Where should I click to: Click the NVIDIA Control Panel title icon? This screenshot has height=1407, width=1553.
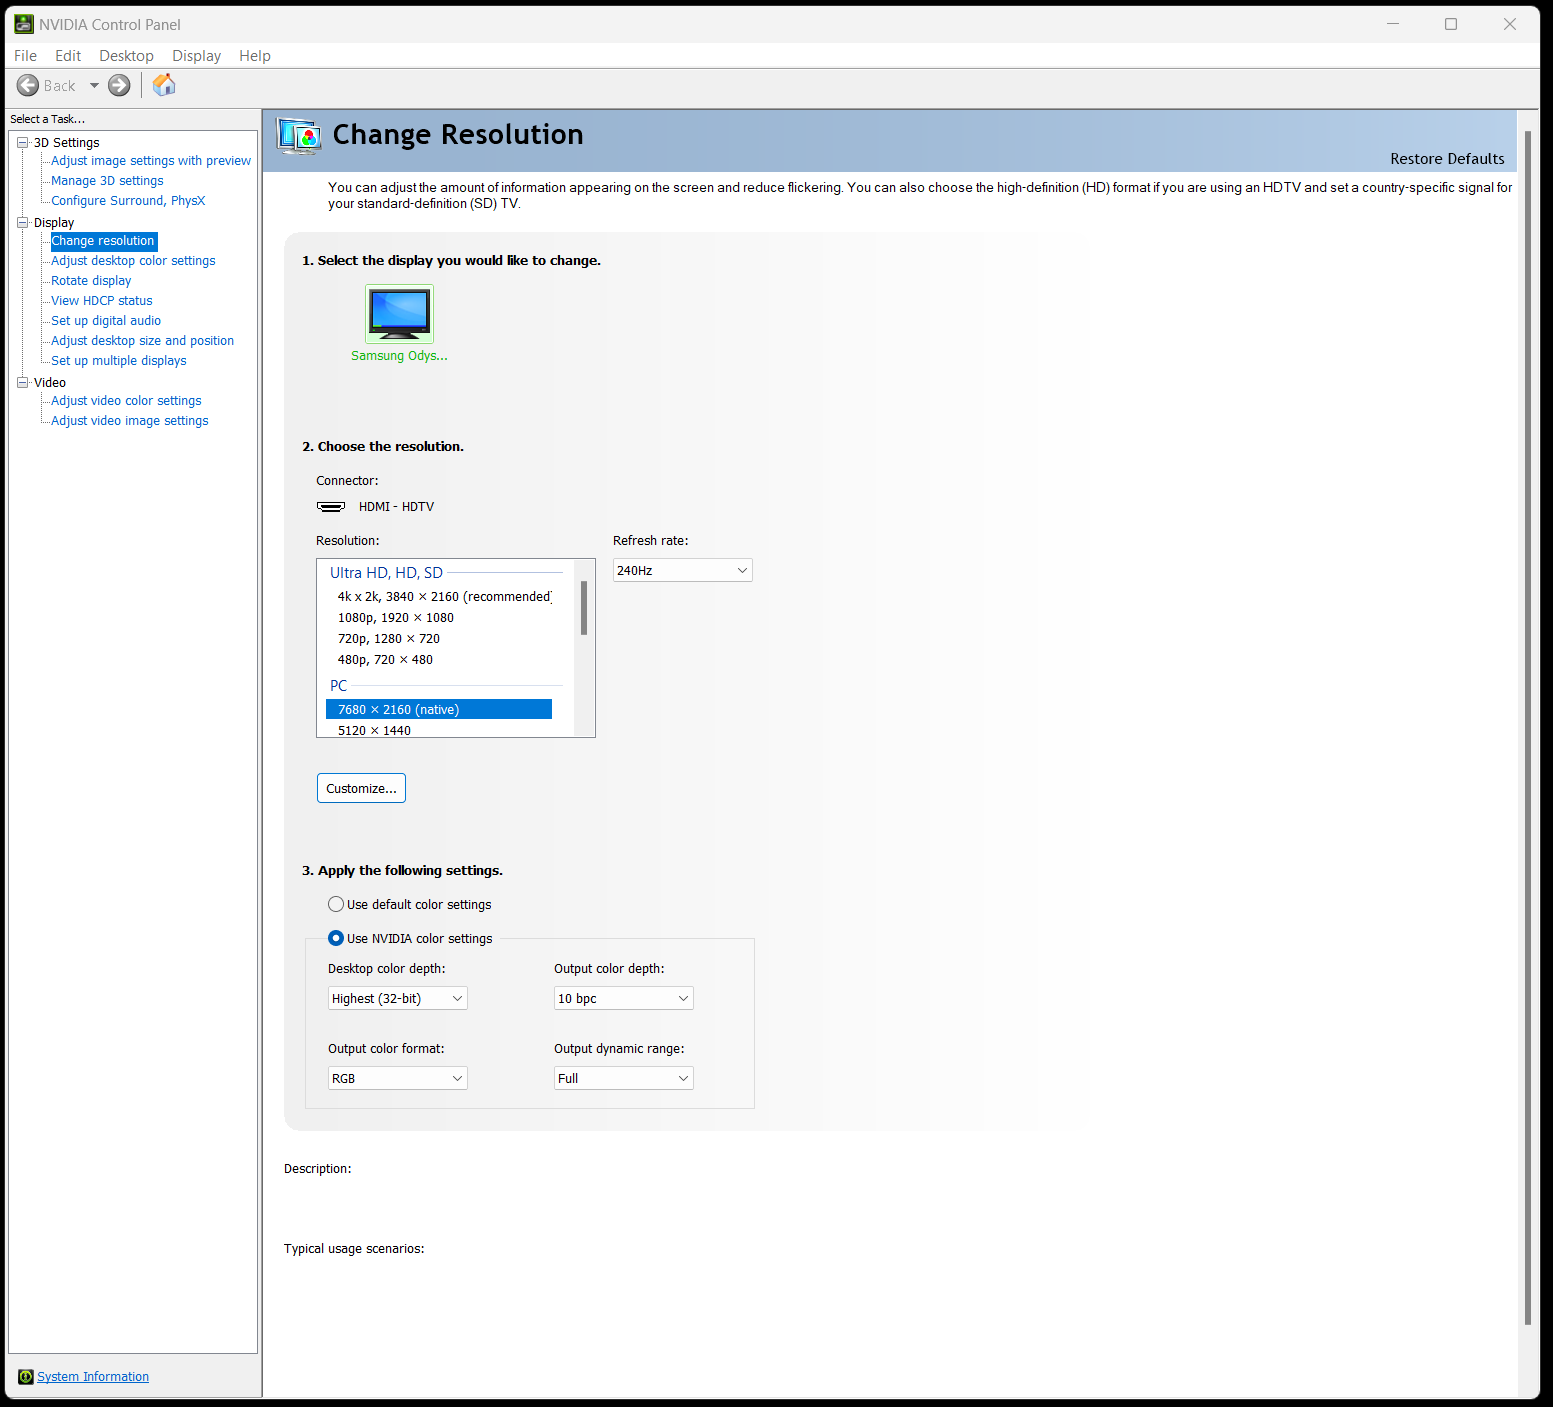coord(24,24)
